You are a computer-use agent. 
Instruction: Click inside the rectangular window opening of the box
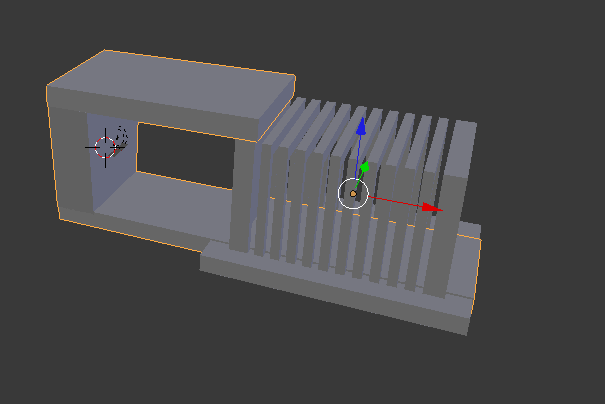pyautogui.click(x=185, y=156)
